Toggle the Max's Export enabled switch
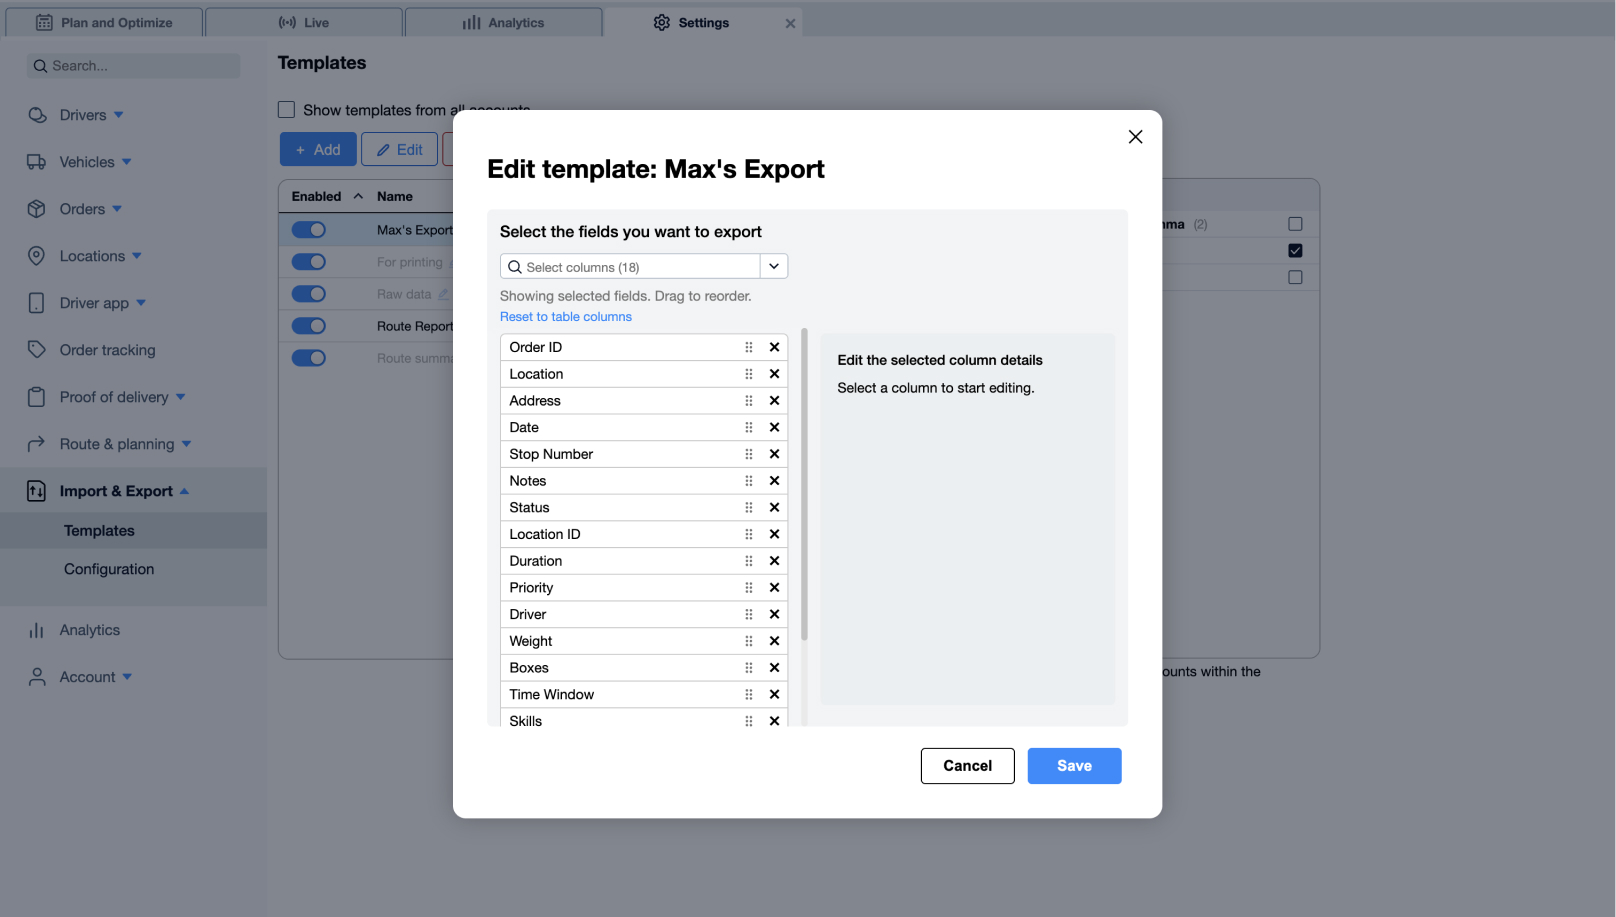 coord(309,230)
